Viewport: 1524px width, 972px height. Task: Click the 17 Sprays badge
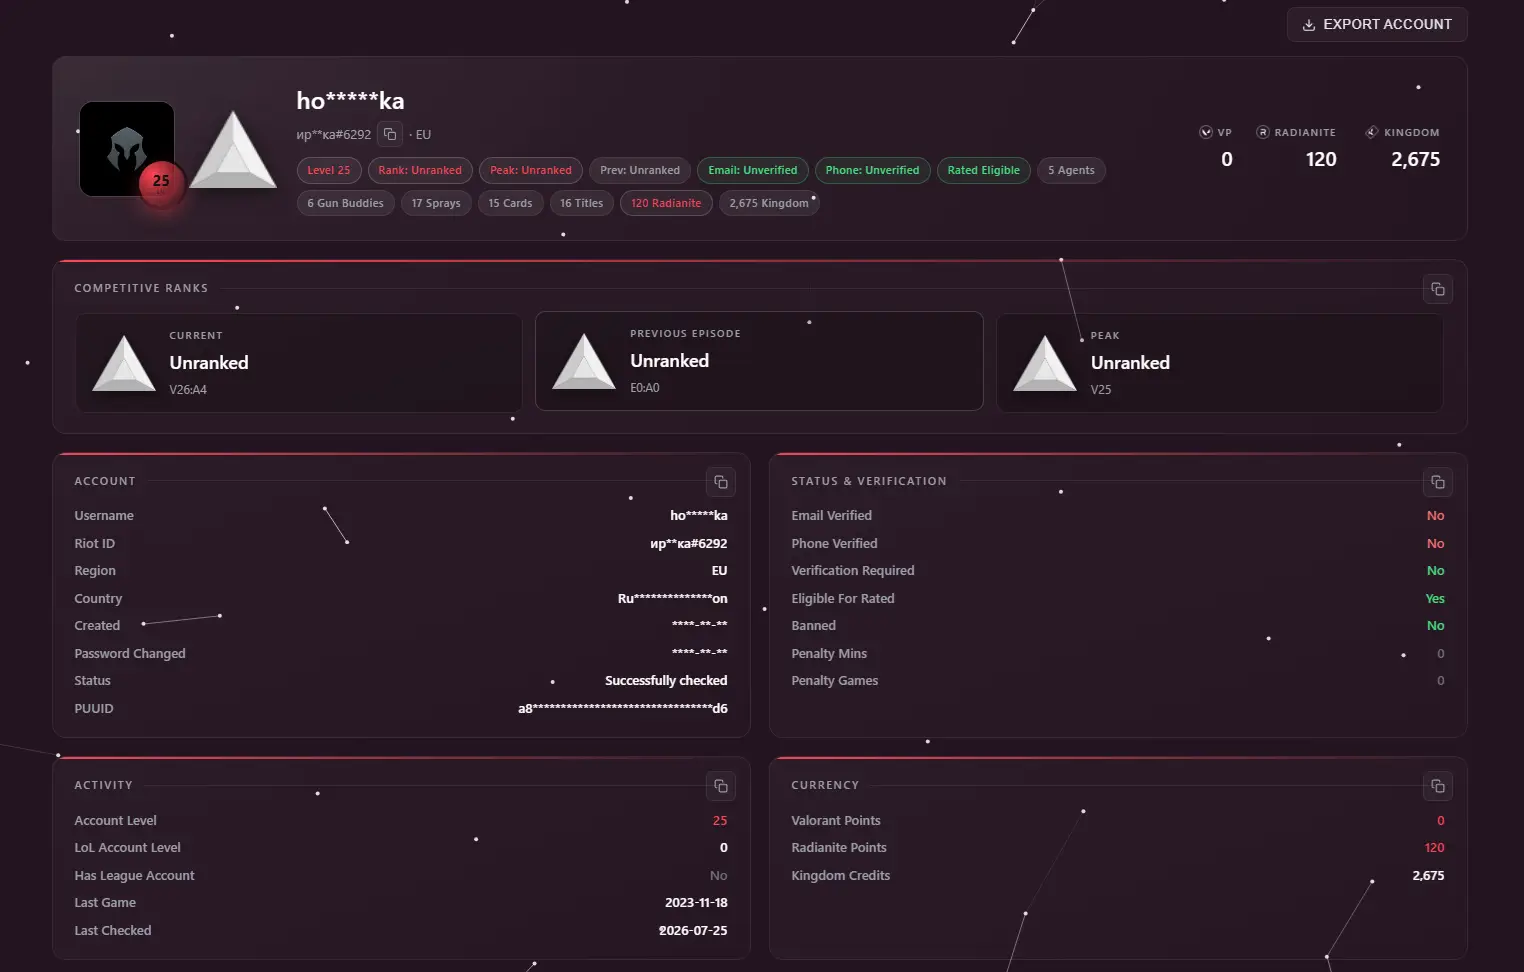coord(436,203)
